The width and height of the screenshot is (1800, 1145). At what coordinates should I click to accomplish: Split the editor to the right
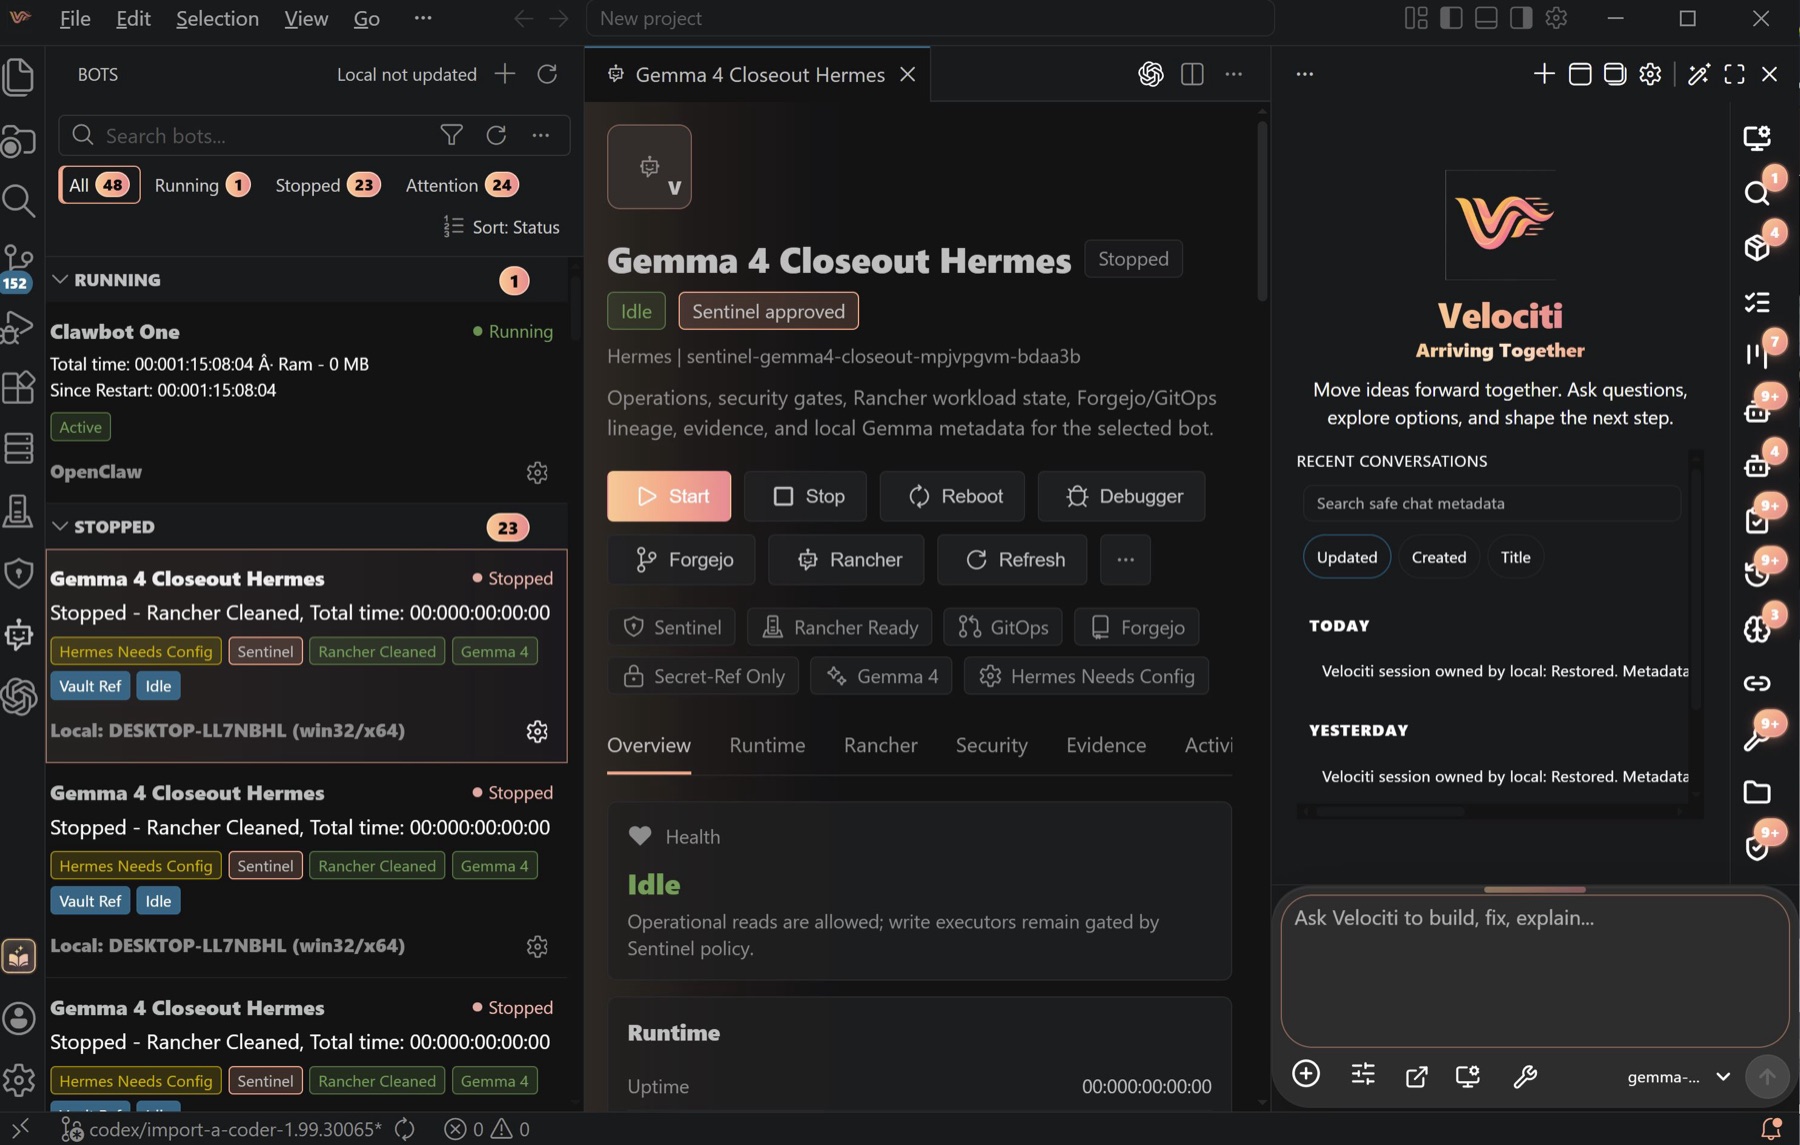point(1192,74)
